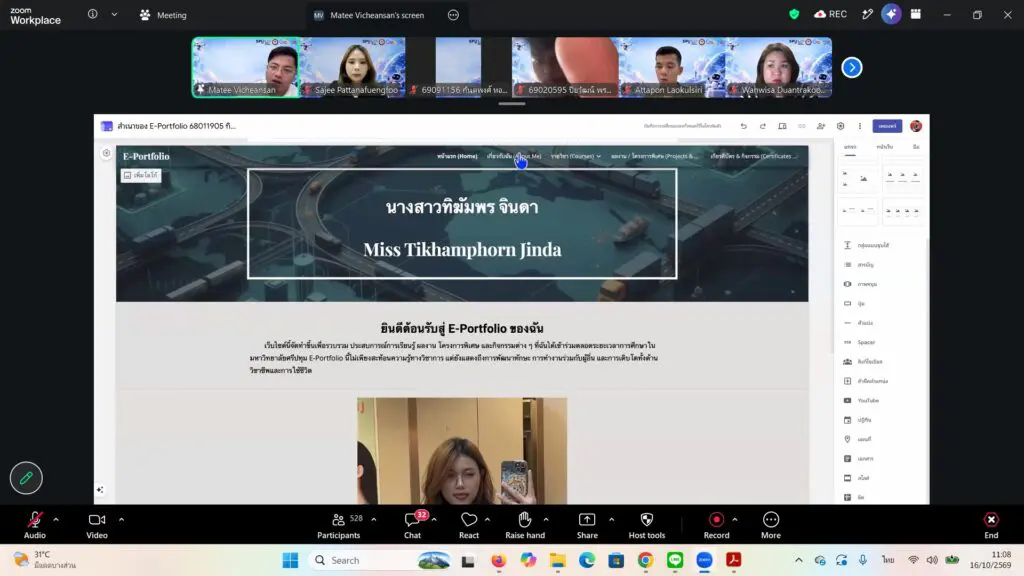Open the green annotate pencil button

click(x=26, y=478)
